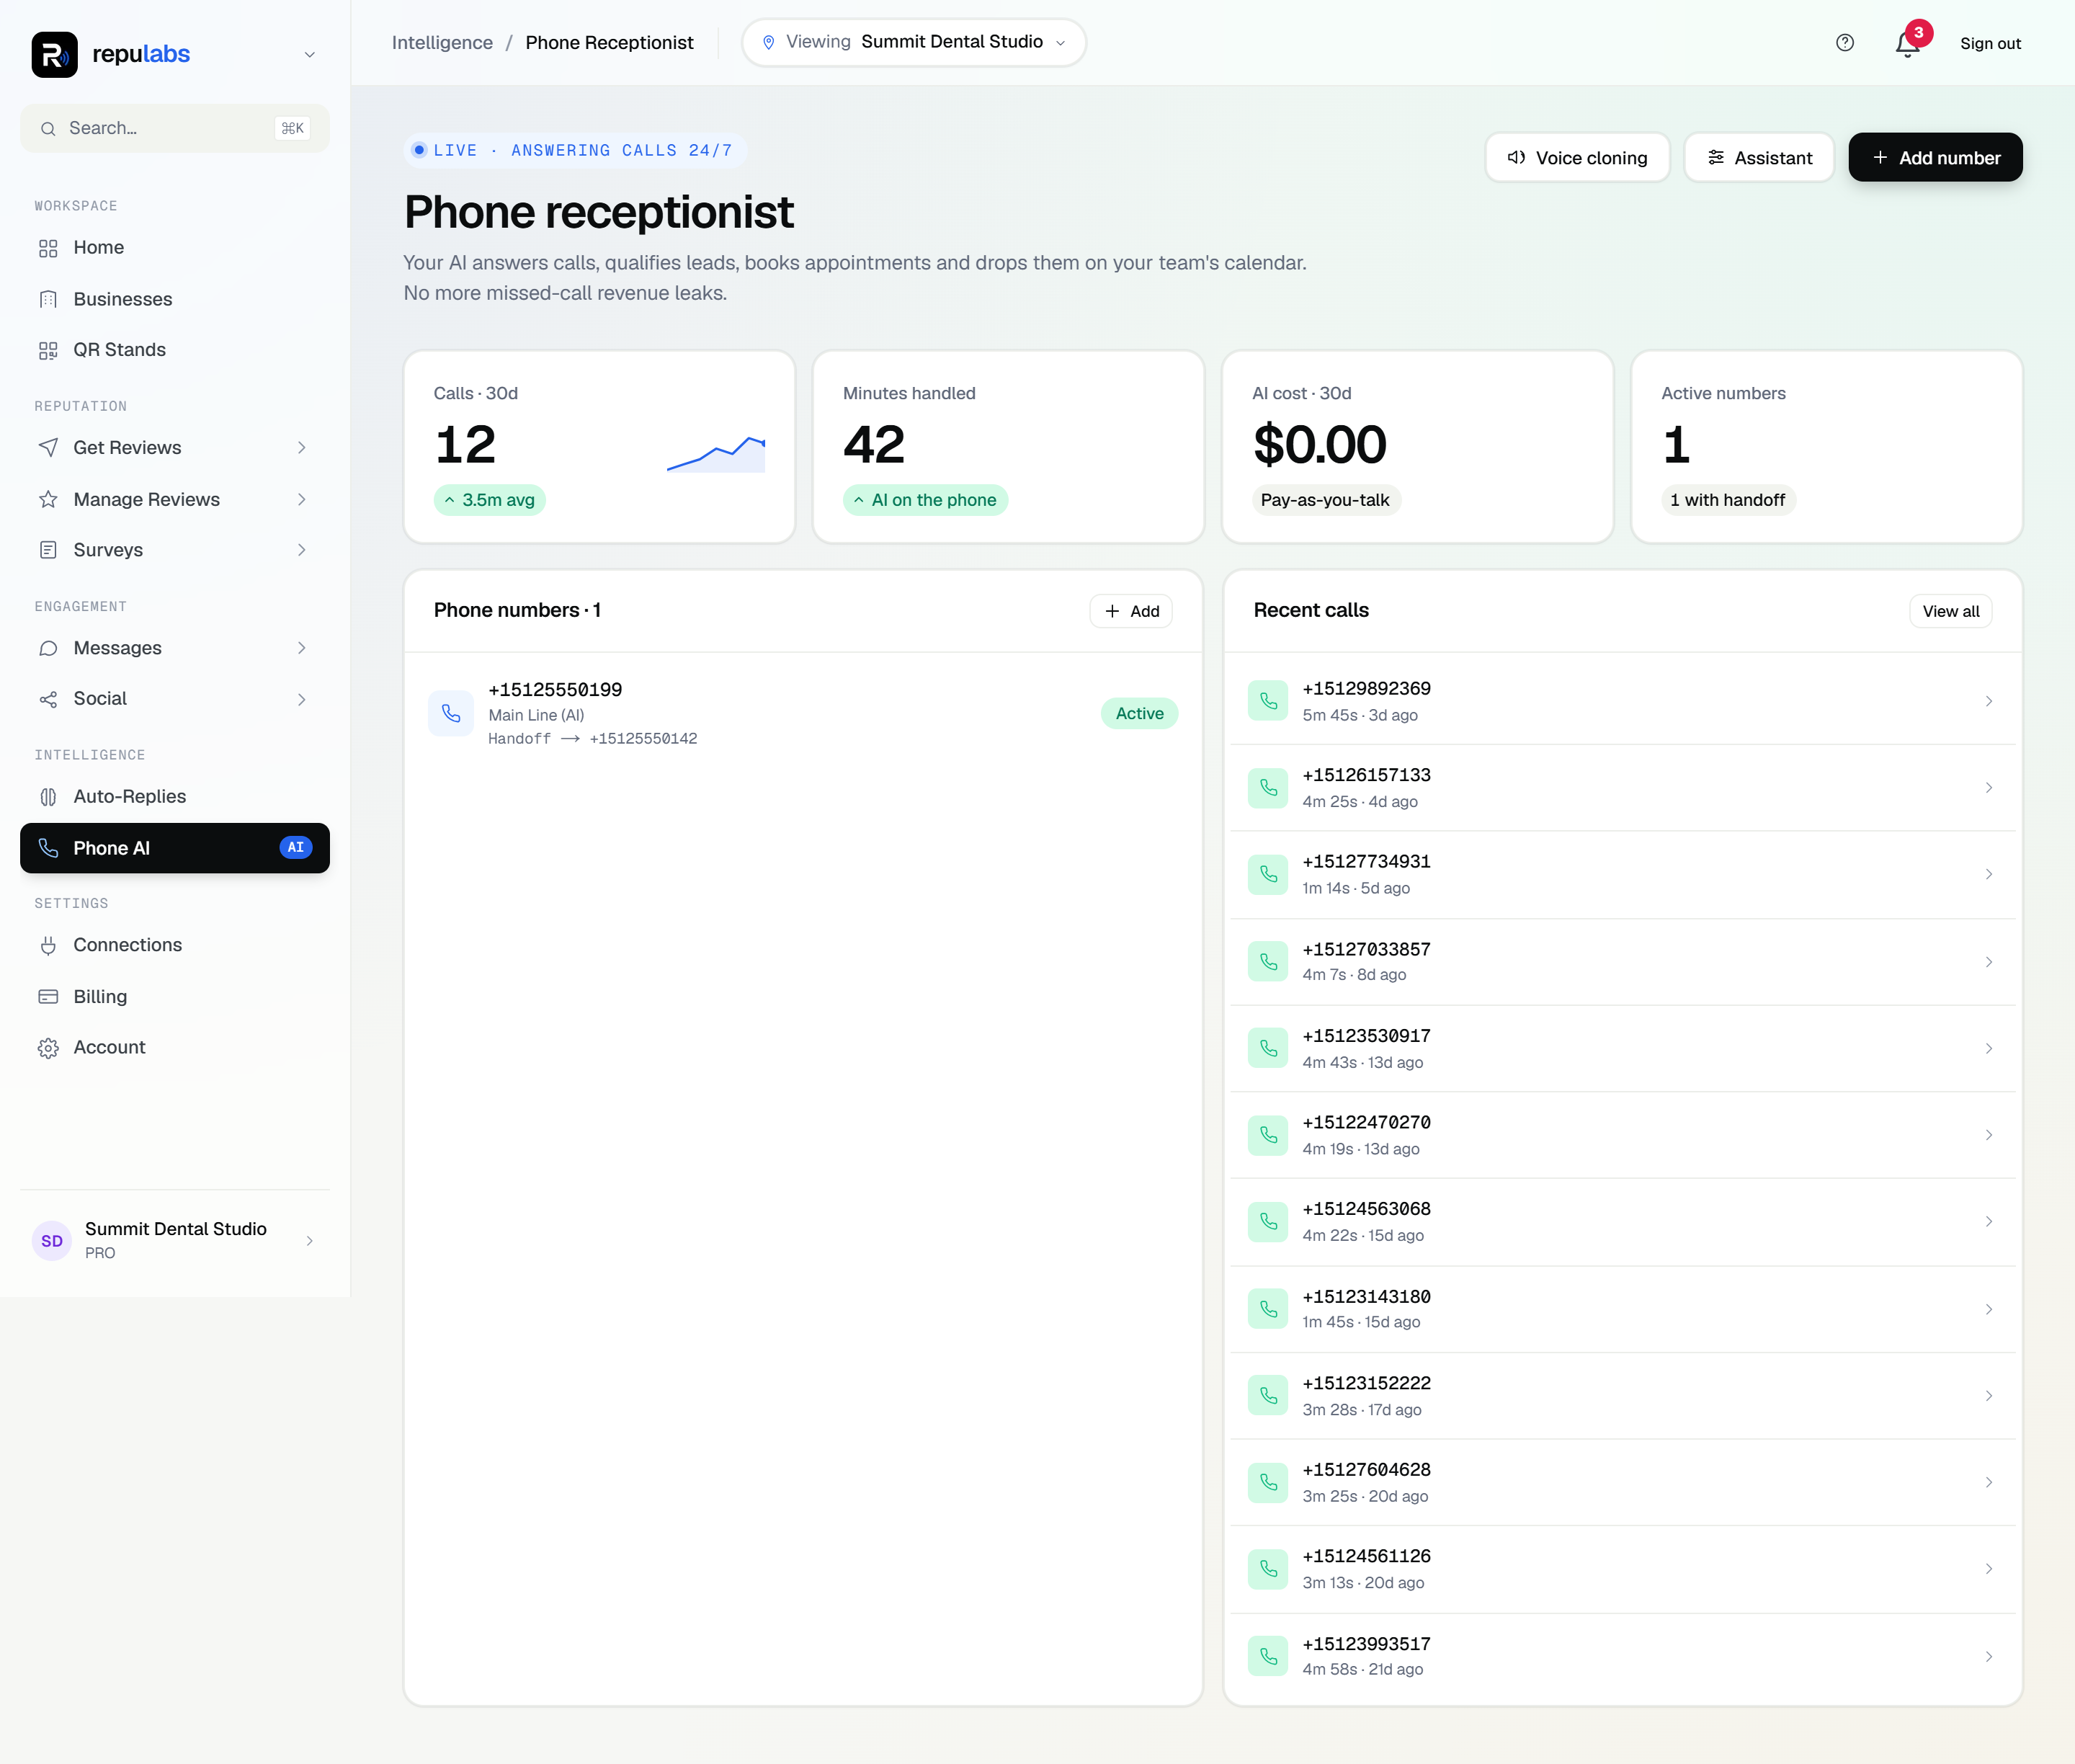
Task: Click the phone icon beside +15125550199
Action: [451, 713]
